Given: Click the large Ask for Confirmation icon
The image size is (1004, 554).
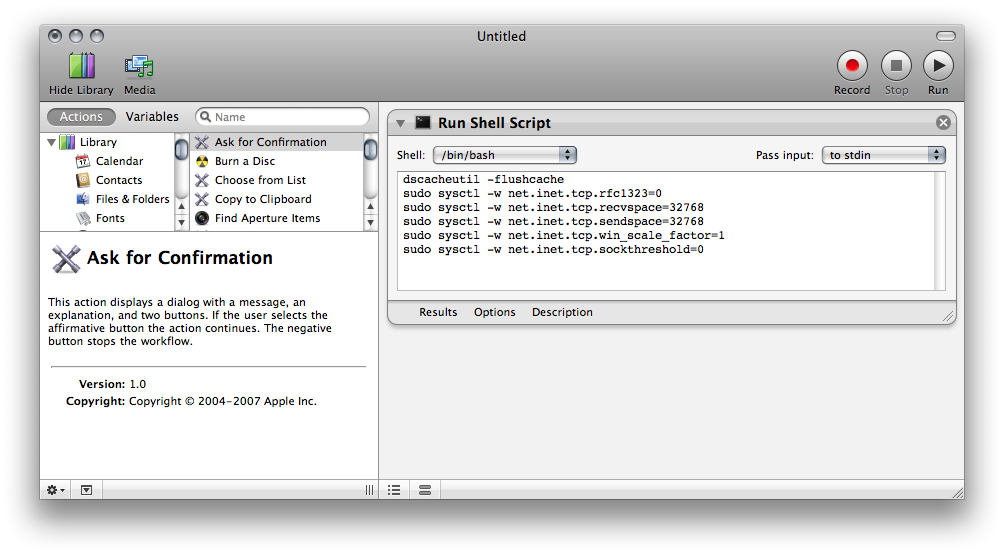Looking at the screenshot, I should tap(66, 259).
